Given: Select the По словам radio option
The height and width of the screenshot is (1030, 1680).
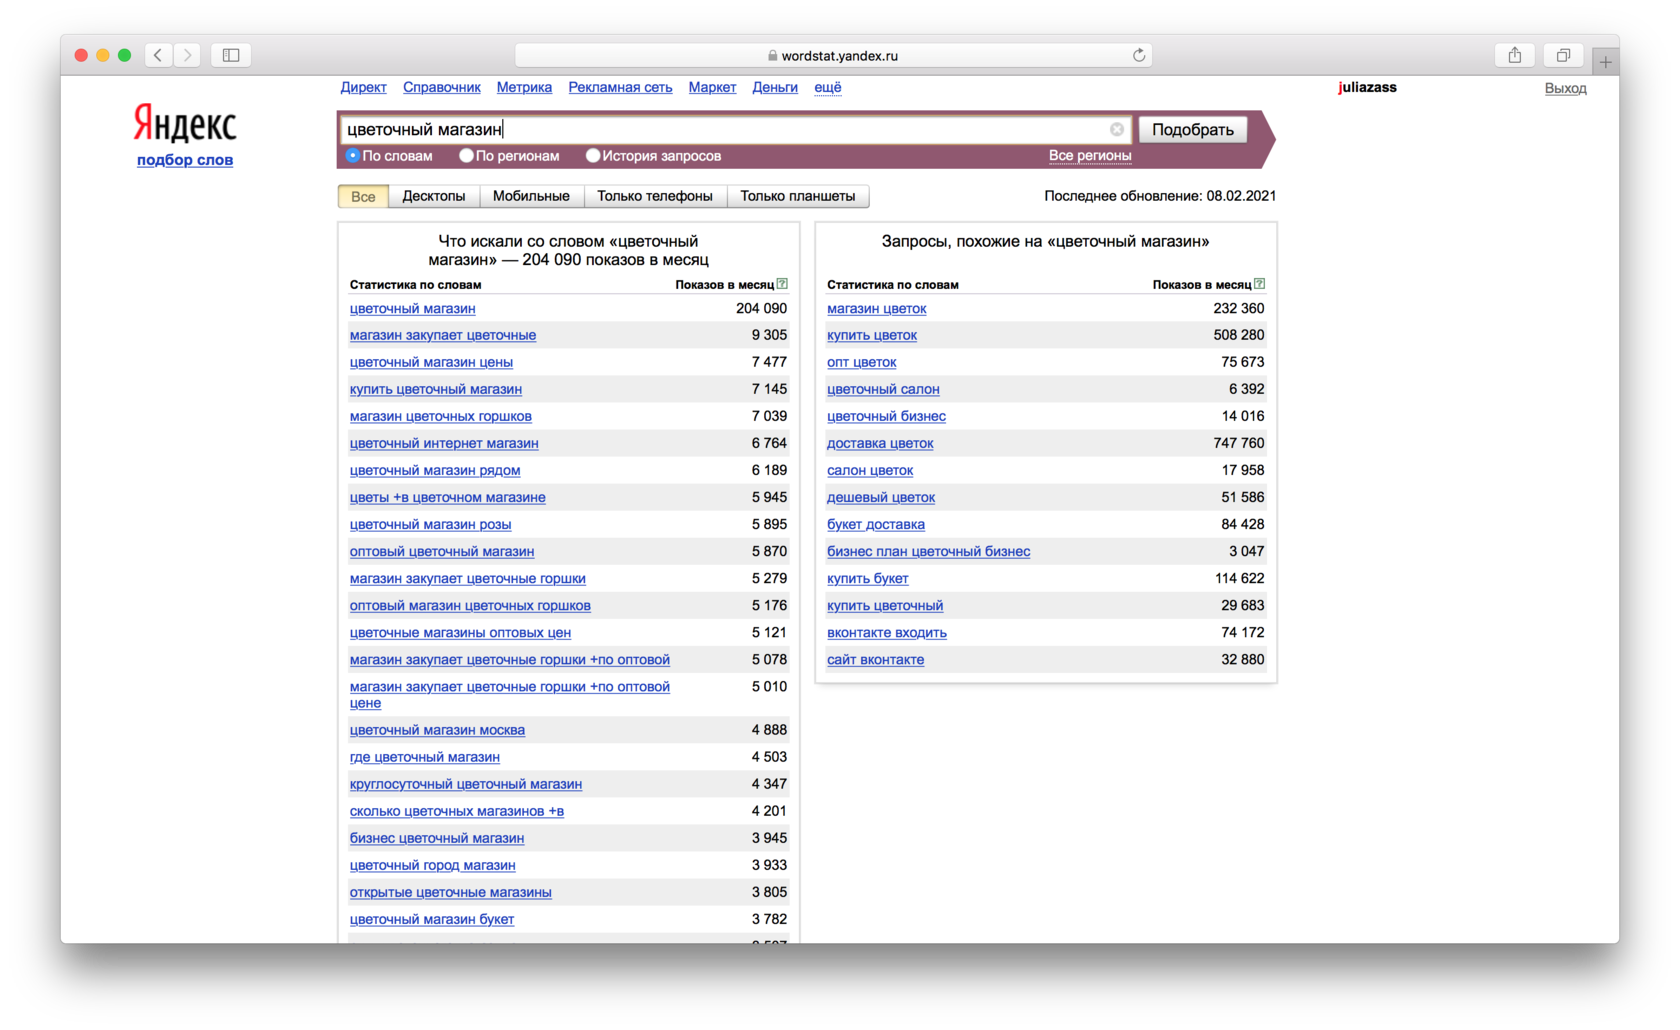Looking at the screenshot, I should (x=352, y=156).
